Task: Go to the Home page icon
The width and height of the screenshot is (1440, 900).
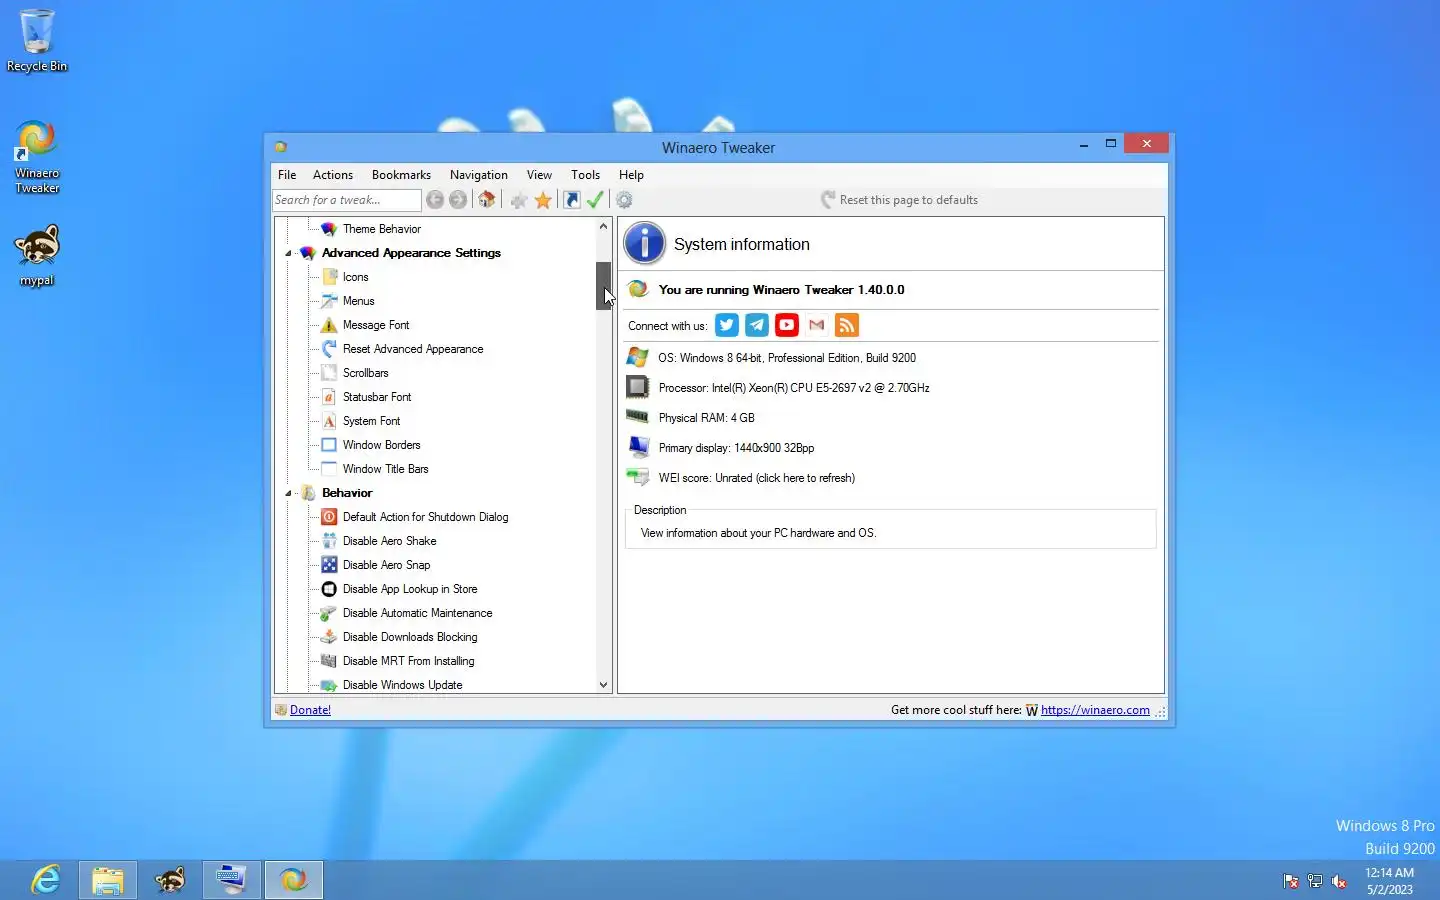Action: [x=487, y=200]
